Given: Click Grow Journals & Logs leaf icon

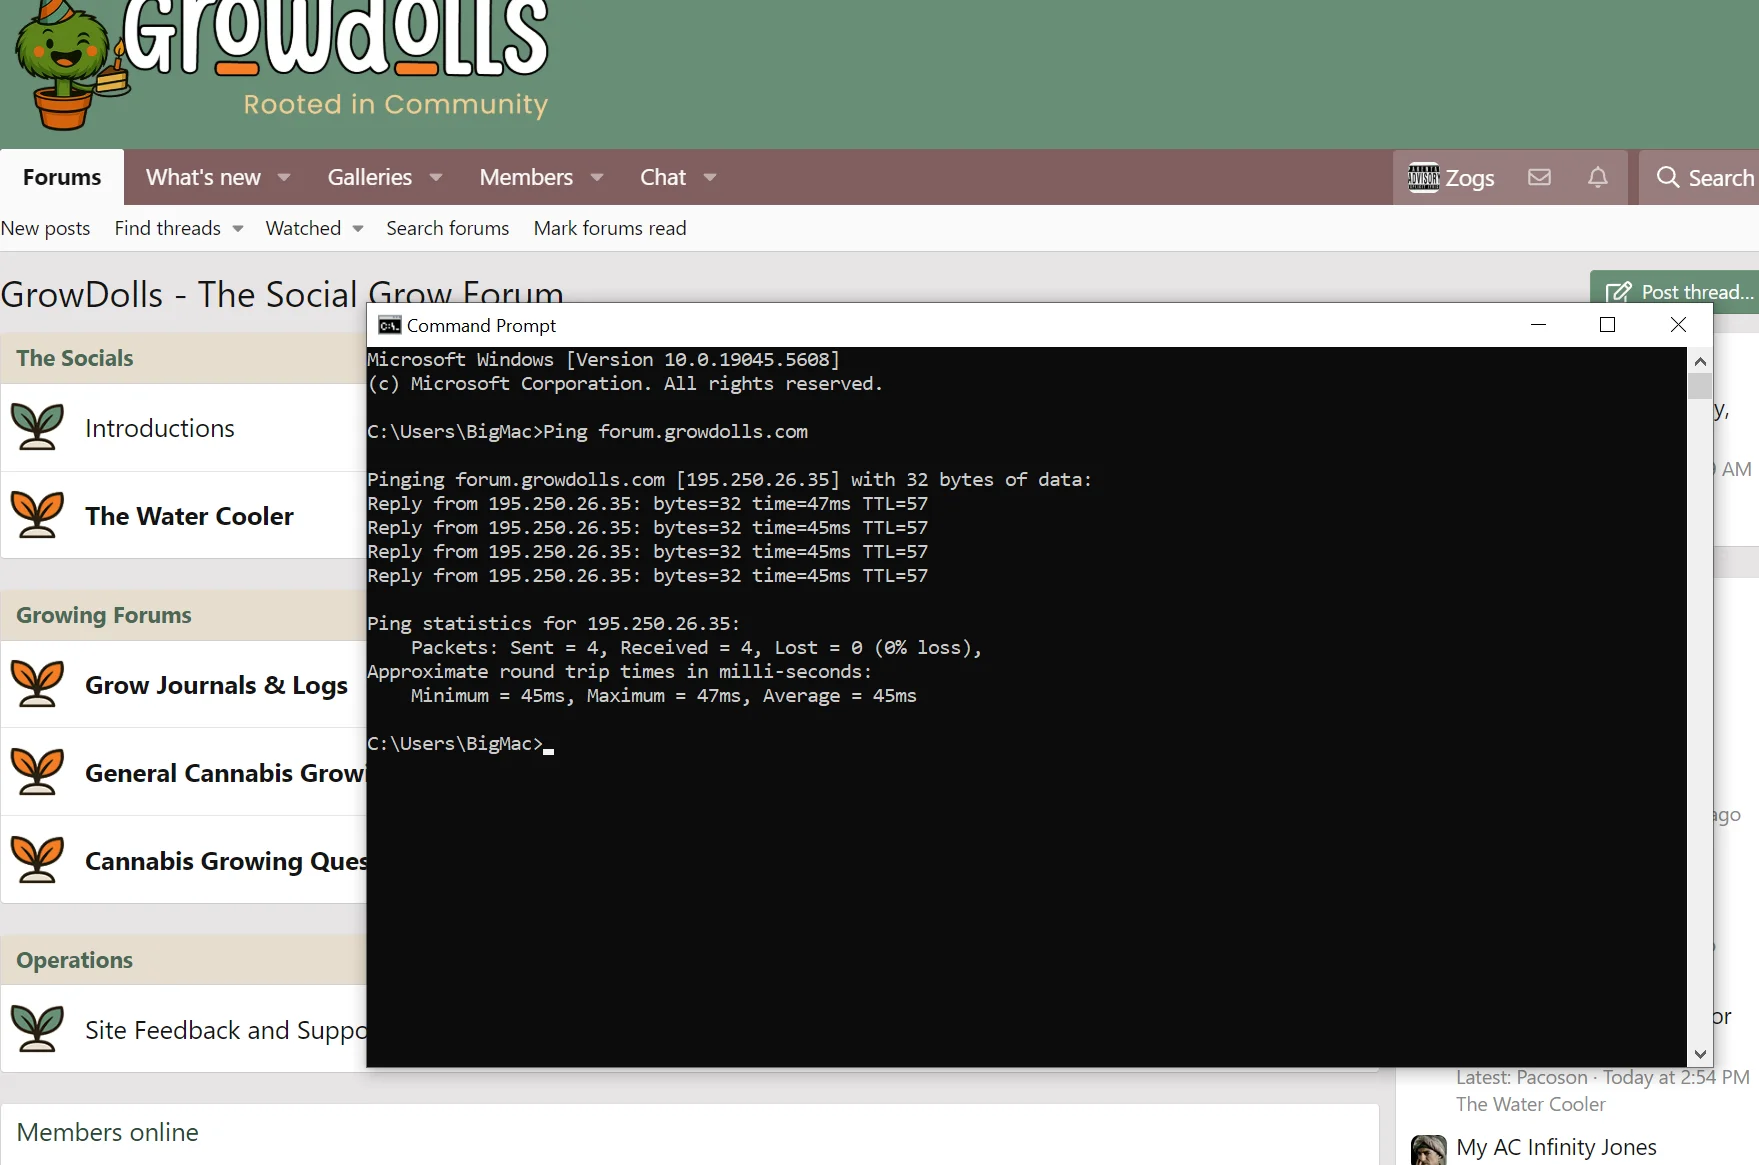Looking at the screenshot, I should [x=37, y=684].
